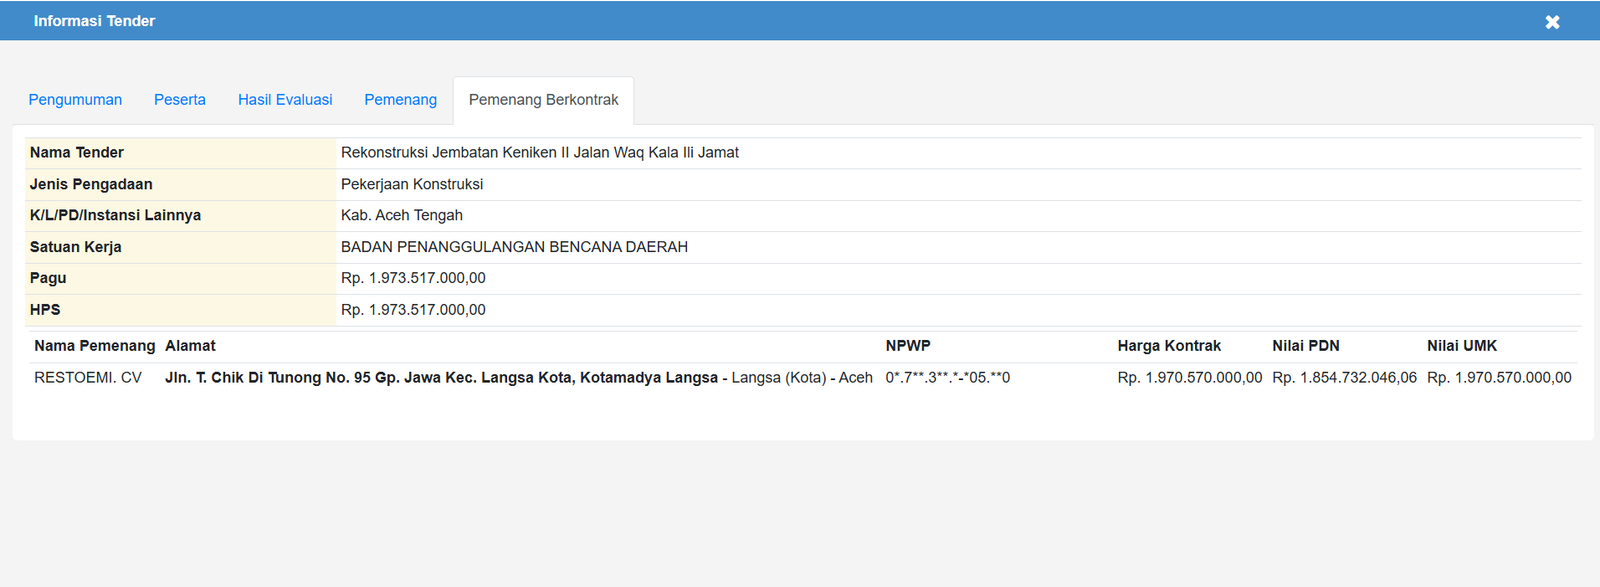Click the masked NPWP number cell
The image size is (1600, 587).
[x=947, y=378]
